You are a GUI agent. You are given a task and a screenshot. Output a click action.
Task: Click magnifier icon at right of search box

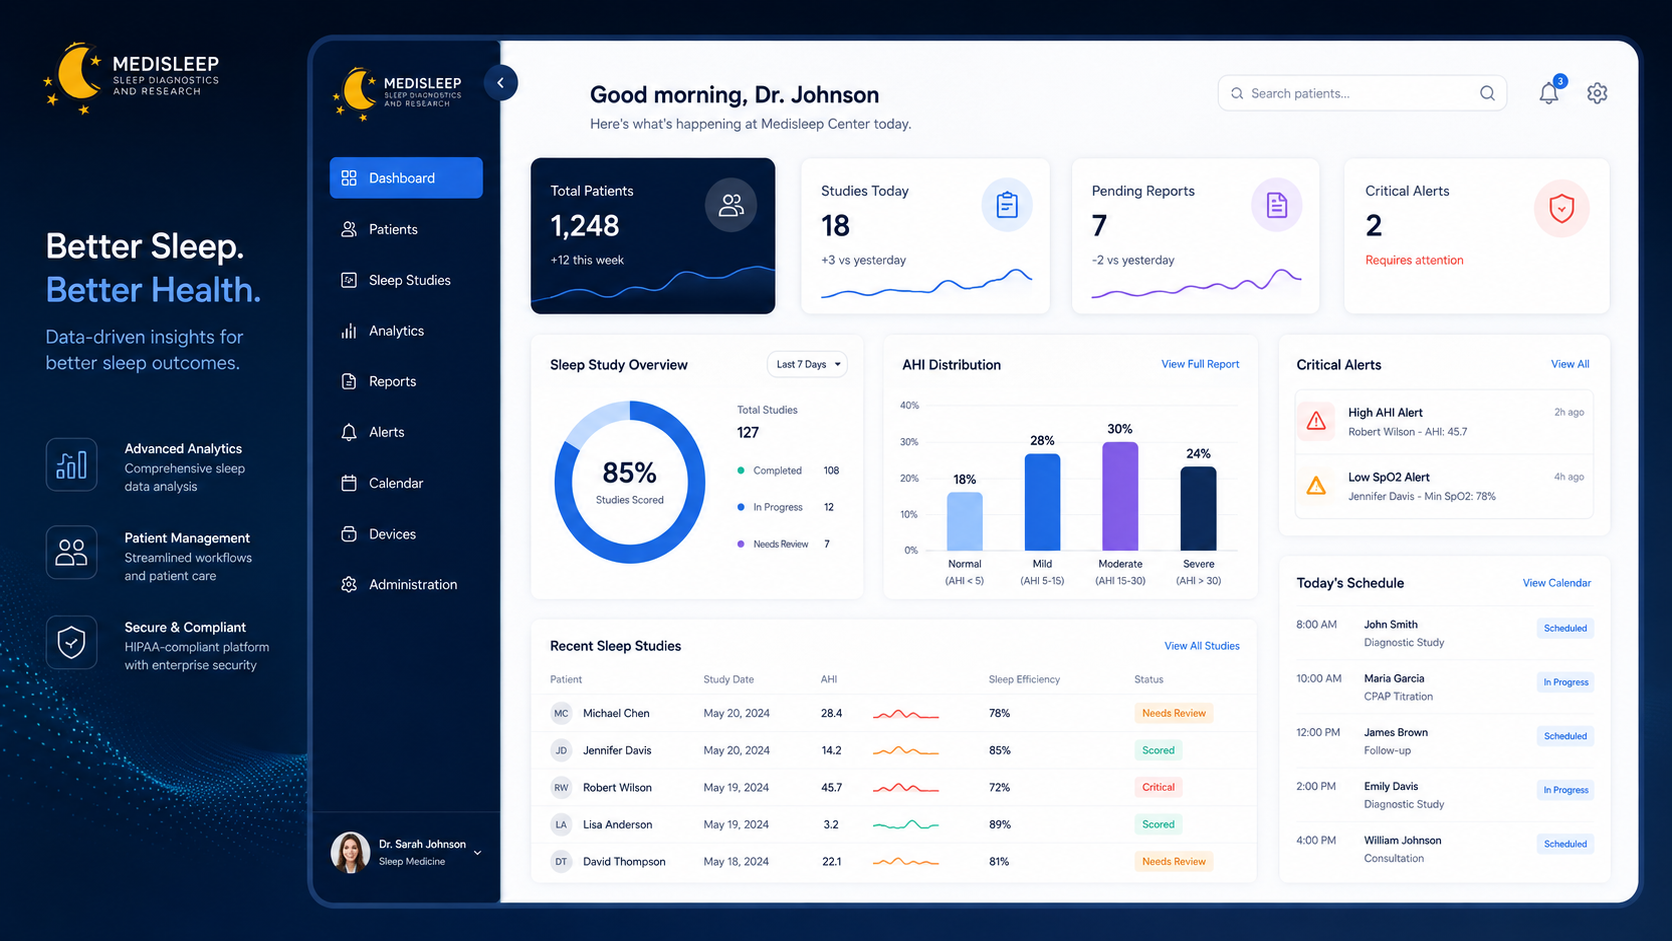click(x=1487, y=93)
